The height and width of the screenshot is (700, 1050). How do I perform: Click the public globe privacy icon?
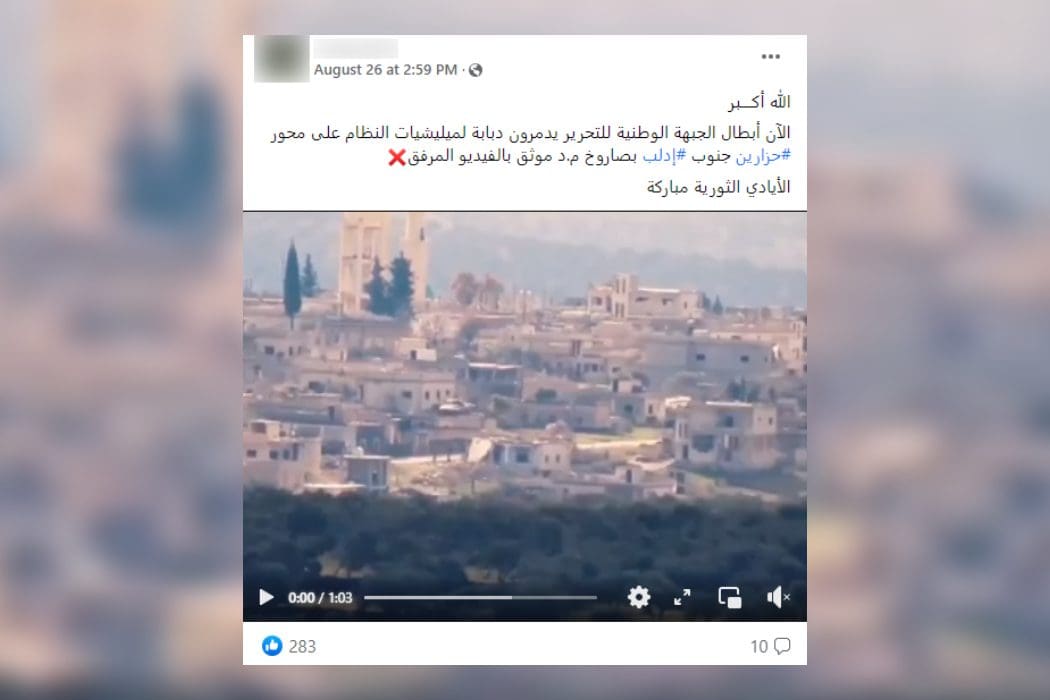coord(475,70)
